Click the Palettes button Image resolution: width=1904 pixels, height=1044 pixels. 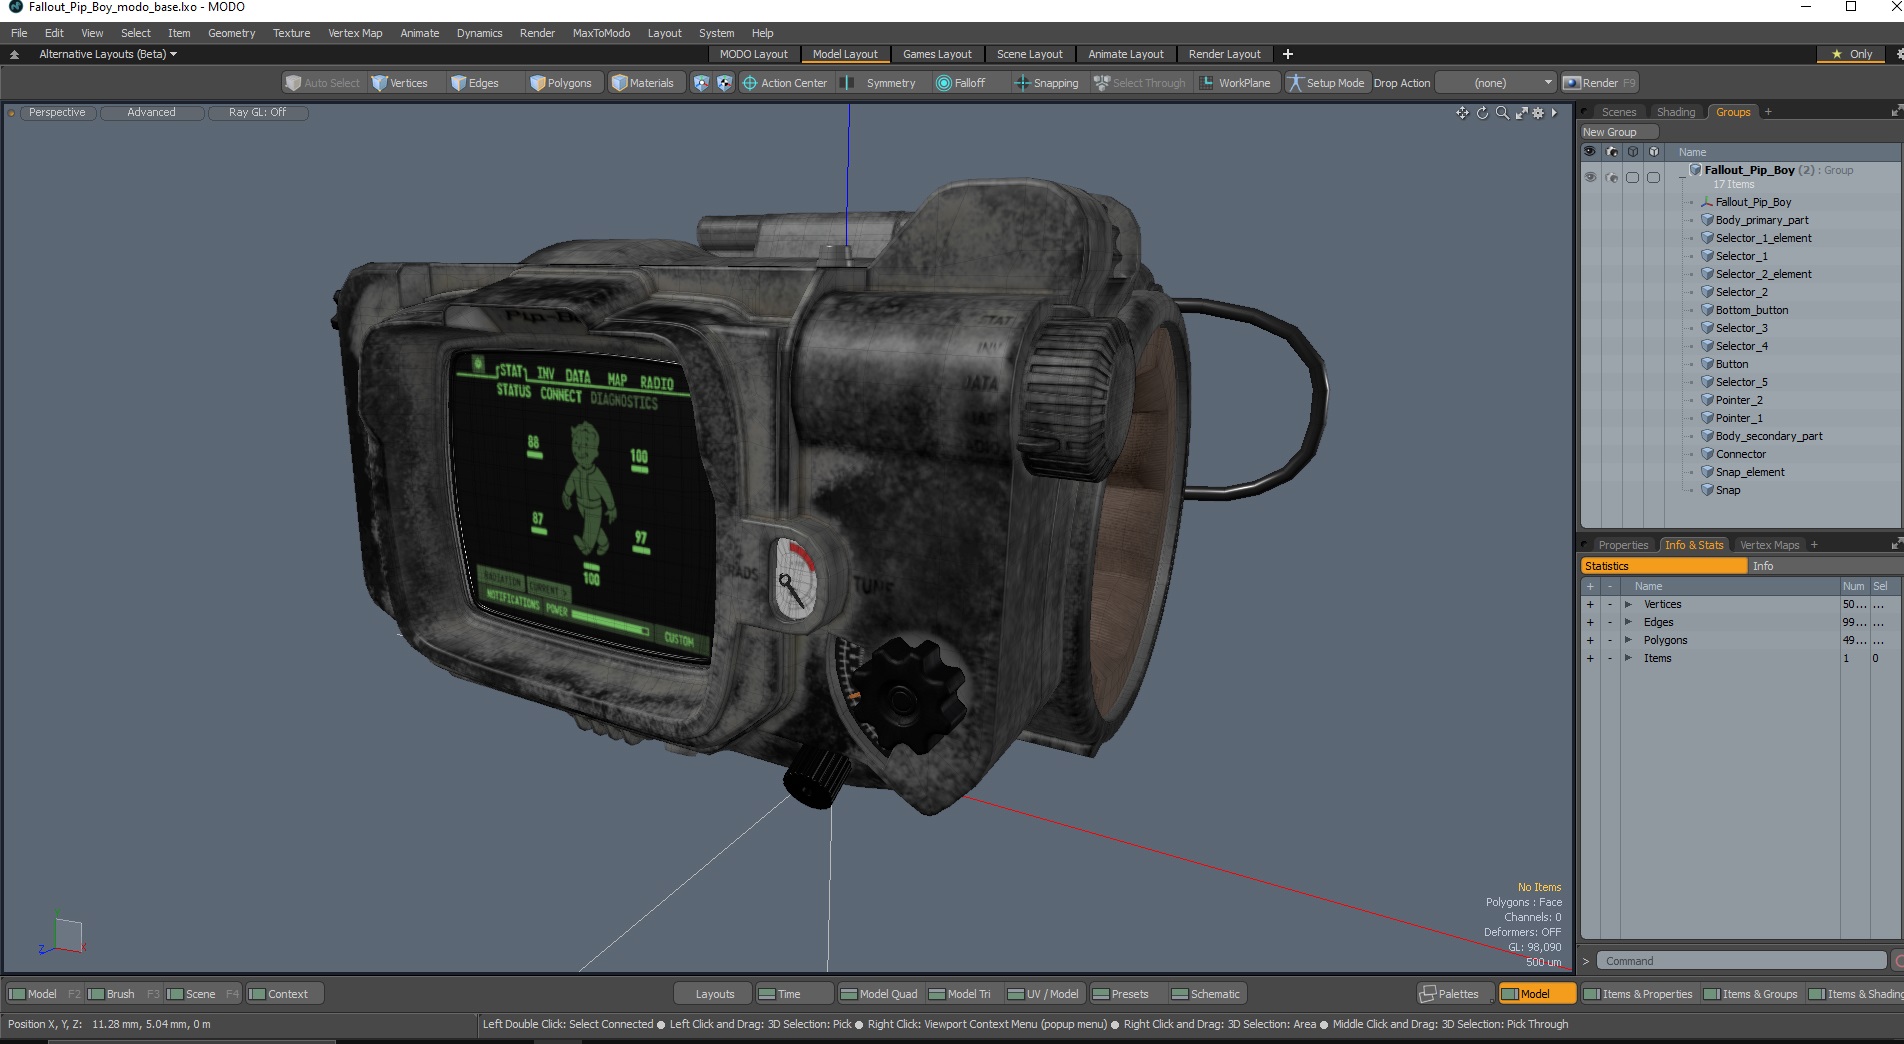click(1455, 994)
